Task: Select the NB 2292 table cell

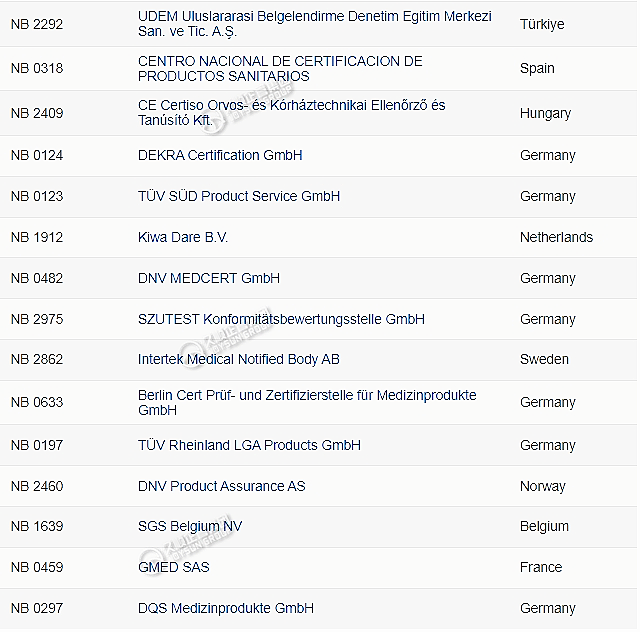Action: pos(37,24)
